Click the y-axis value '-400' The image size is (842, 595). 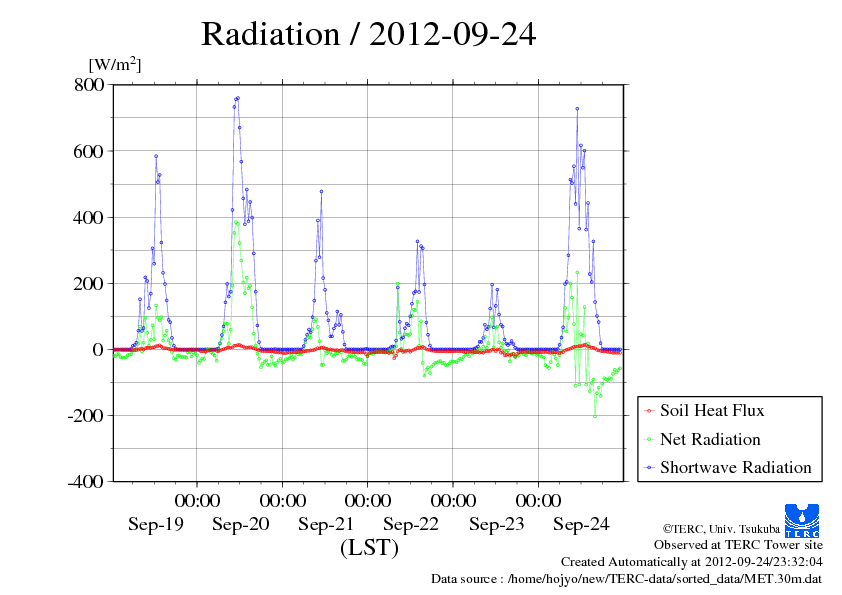[85, 481]
